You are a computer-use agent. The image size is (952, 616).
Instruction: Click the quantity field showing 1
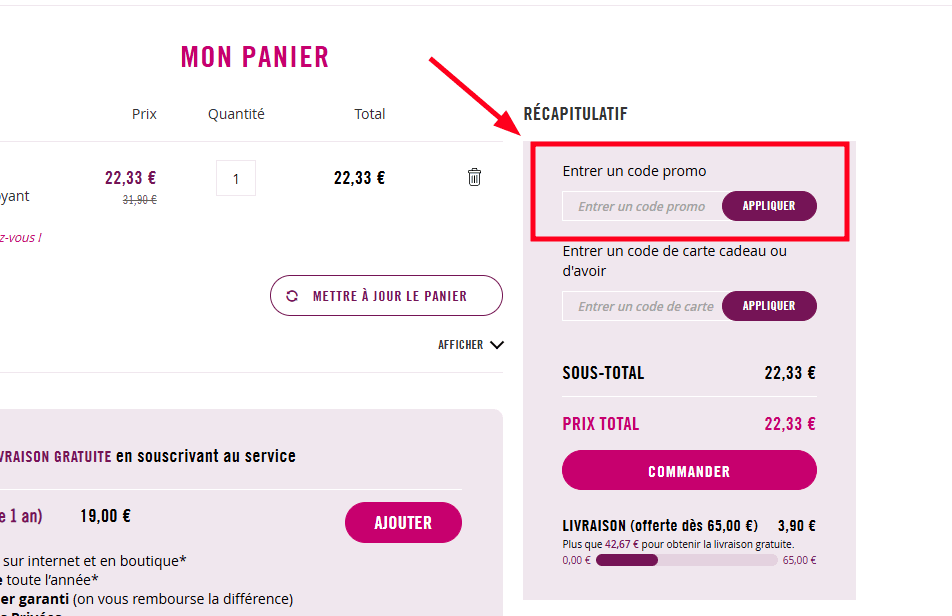click(x=236, y=179)
